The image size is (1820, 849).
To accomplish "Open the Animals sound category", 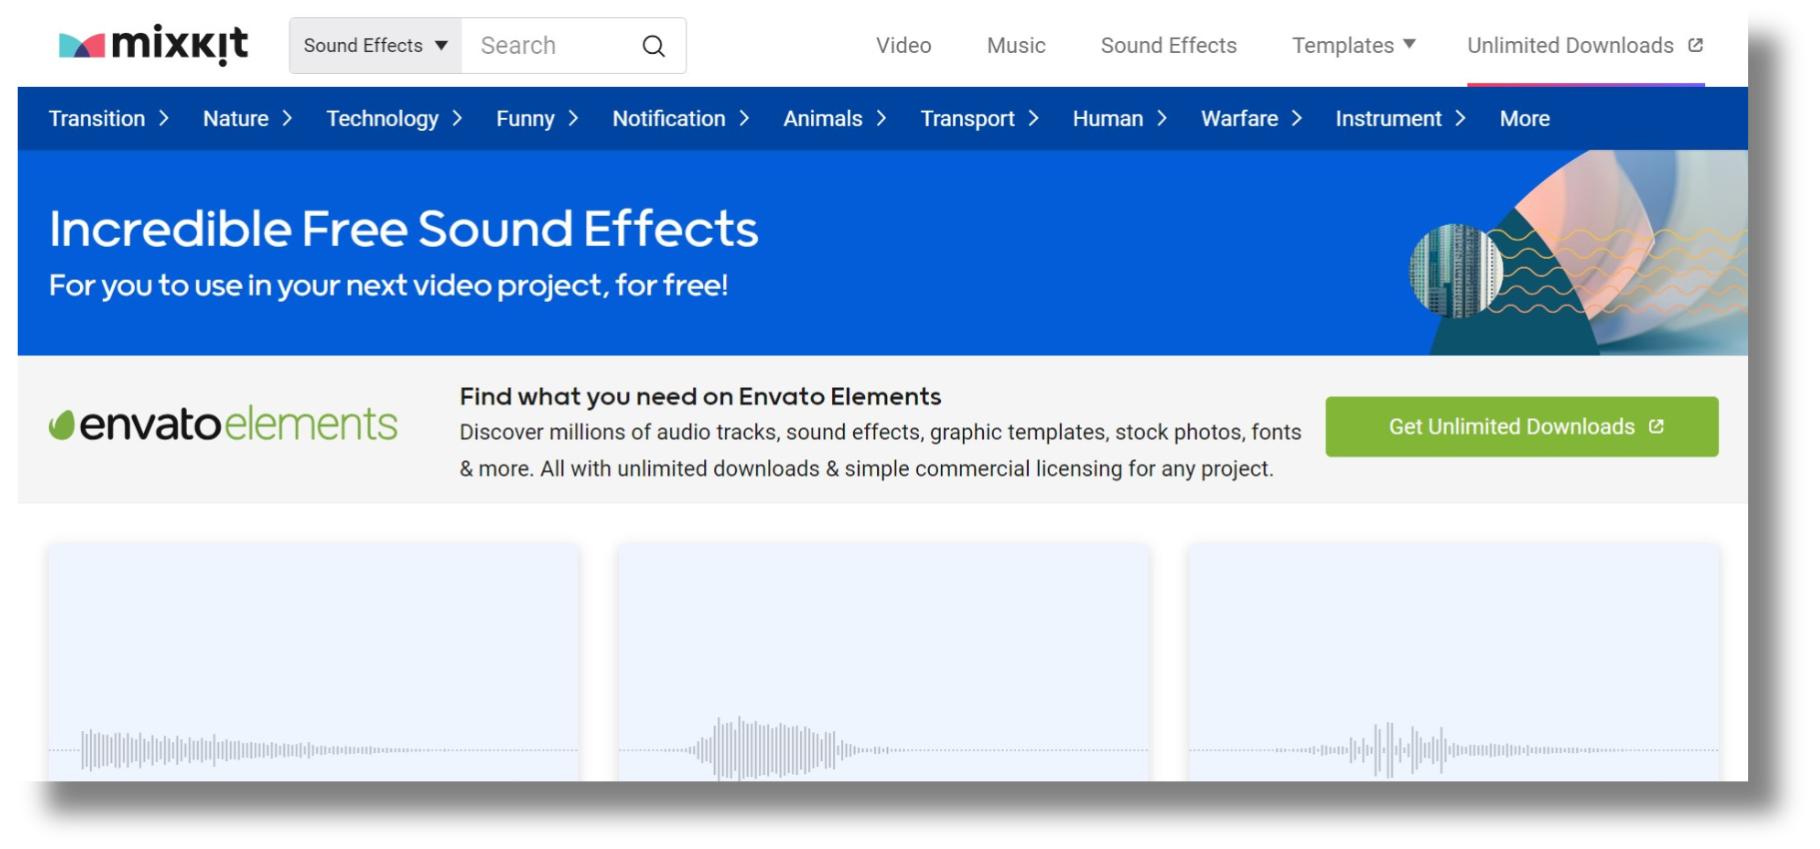I will click(822, 119).
